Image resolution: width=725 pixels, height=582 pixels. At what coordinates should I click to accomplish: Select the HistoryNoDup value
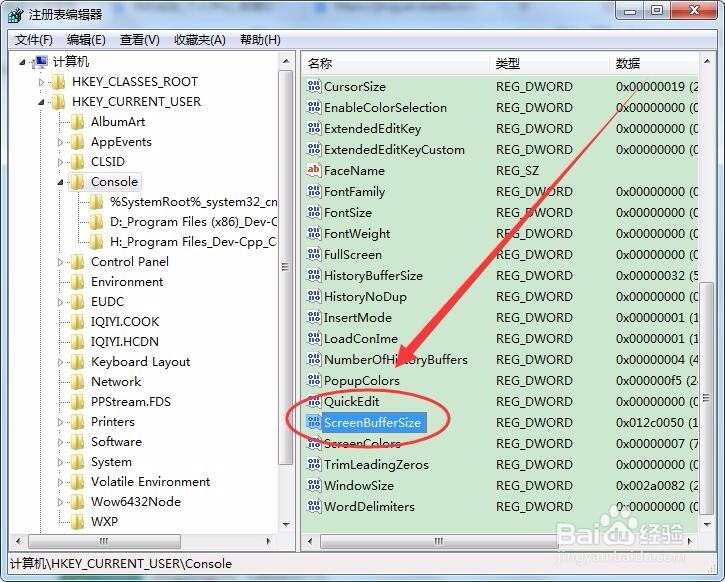coord(365,296)
